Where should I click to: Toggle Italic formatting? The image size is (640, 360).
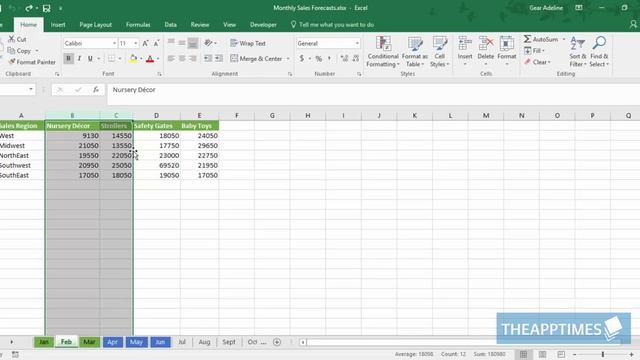pos(79,58)
